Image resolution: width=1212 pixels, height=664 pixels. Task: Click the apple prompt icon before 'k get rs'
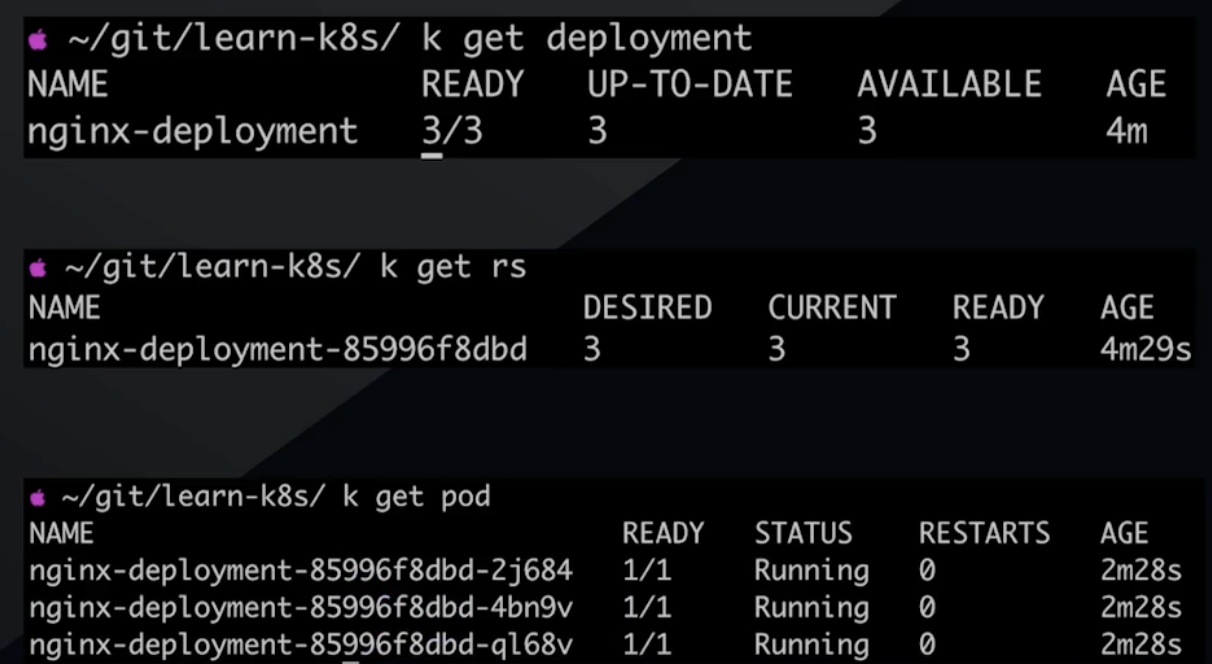point(38,268)
